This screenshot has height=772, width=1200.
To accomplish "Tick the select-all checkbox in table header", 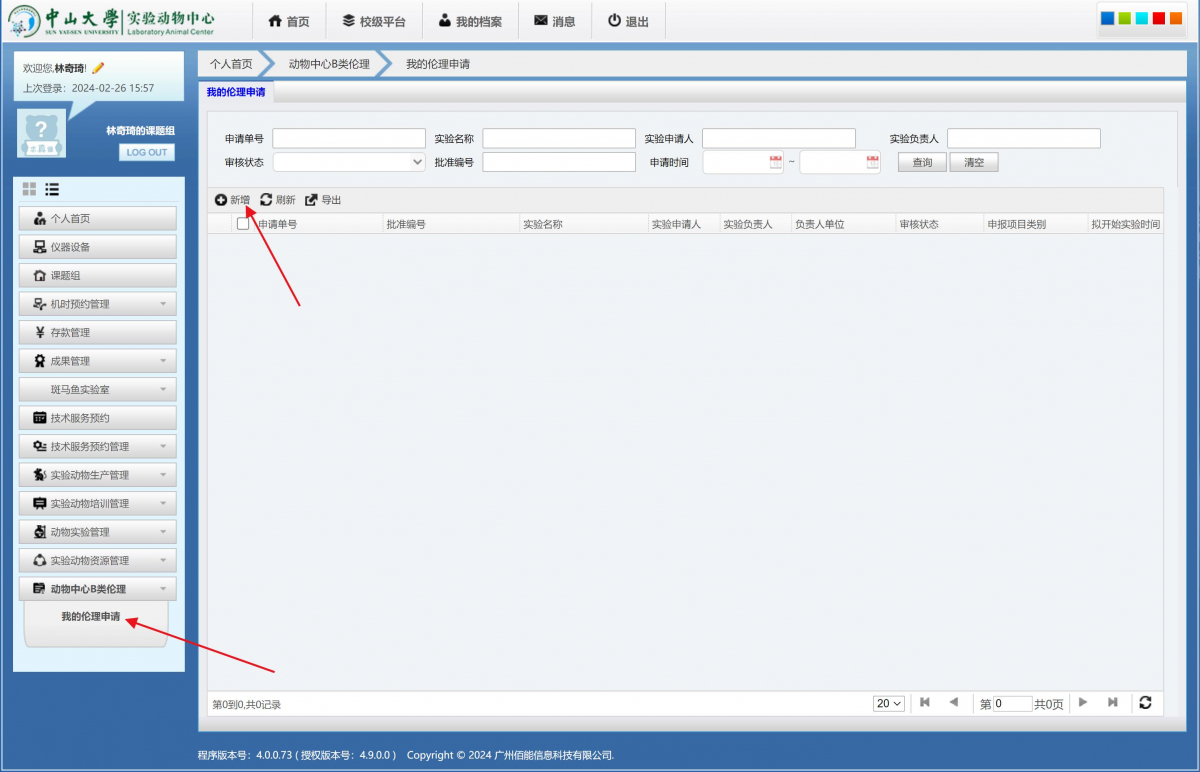I will click(x=243, y=224).
